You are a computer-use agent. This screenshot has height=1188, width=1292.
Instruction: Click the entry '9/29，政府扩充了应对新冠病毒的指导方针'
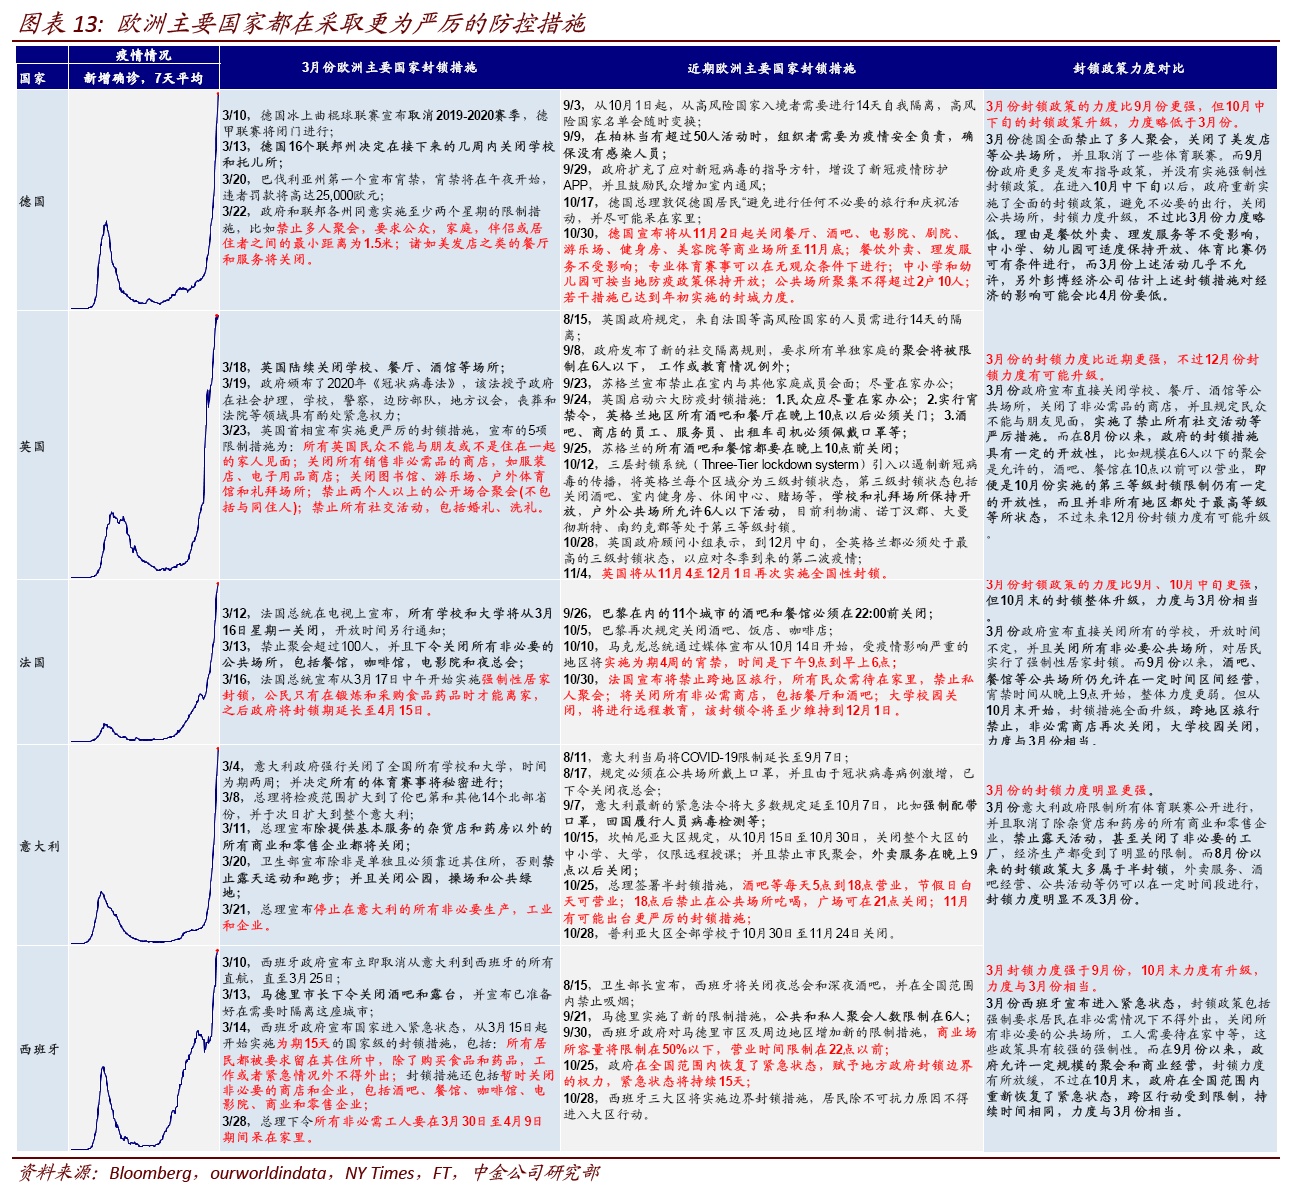pos(755,178)
